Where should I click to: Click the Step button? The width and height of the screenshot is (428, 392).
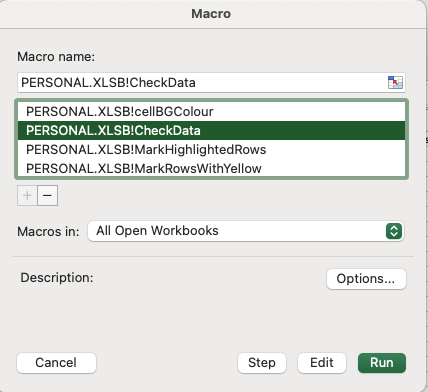click(x=262, y=363)
